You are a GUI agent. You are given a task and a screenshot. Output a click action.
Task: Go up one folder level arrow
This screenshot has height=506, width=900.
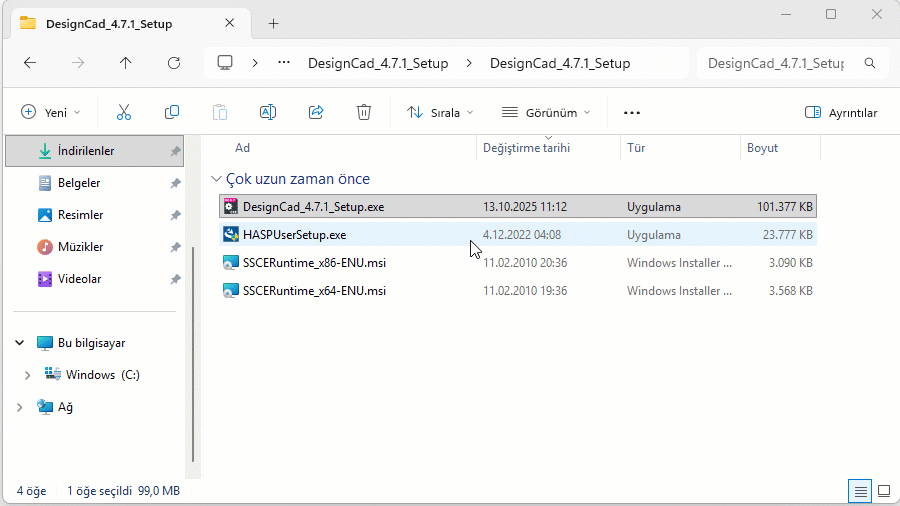pos(125,63)
